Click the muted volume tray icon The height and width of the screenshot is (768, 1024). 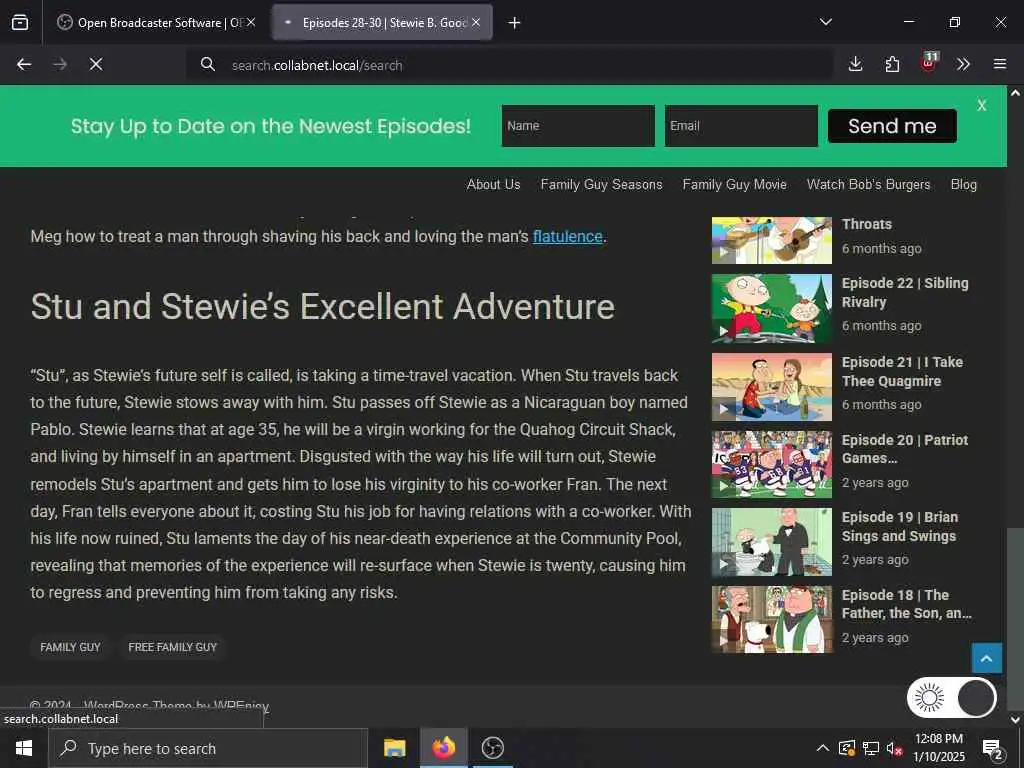pyautogui.click(x=894, y=748)
